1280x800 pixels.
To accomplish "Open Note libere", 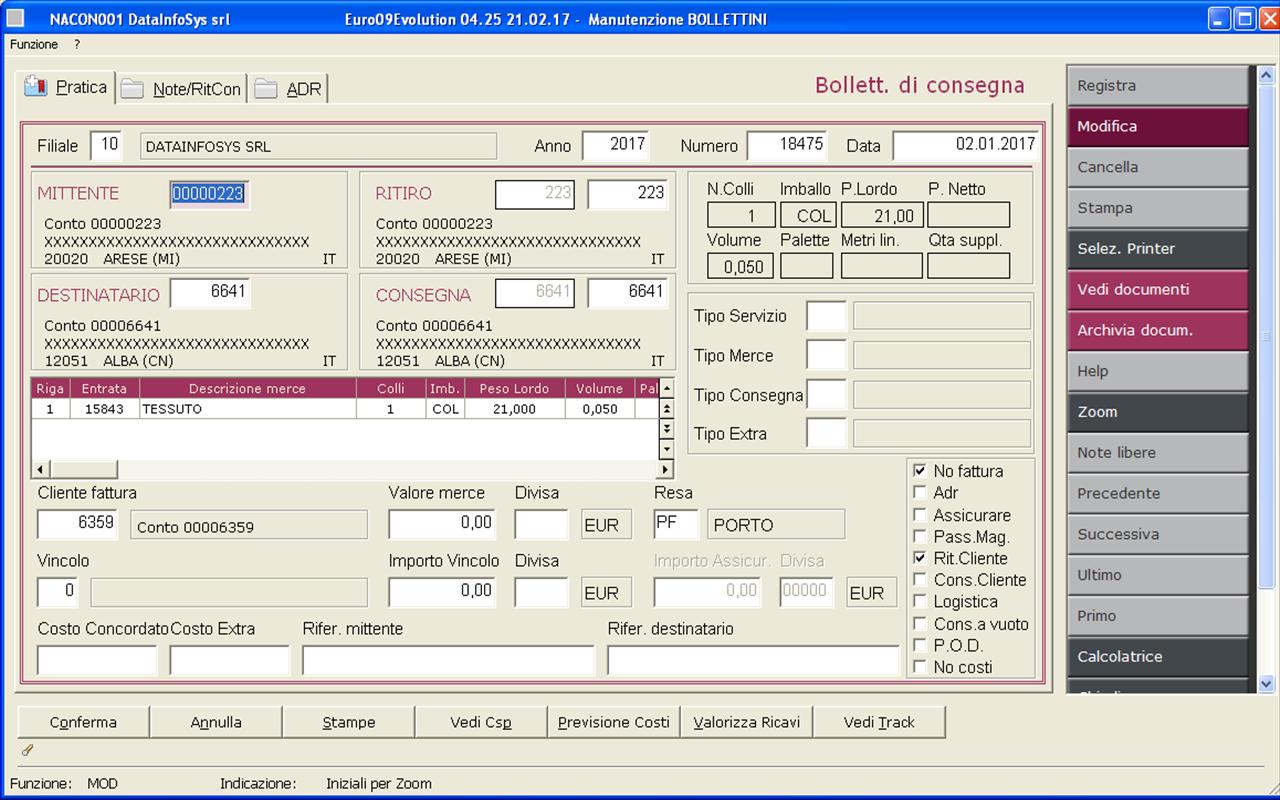I will coord(1157,453).
